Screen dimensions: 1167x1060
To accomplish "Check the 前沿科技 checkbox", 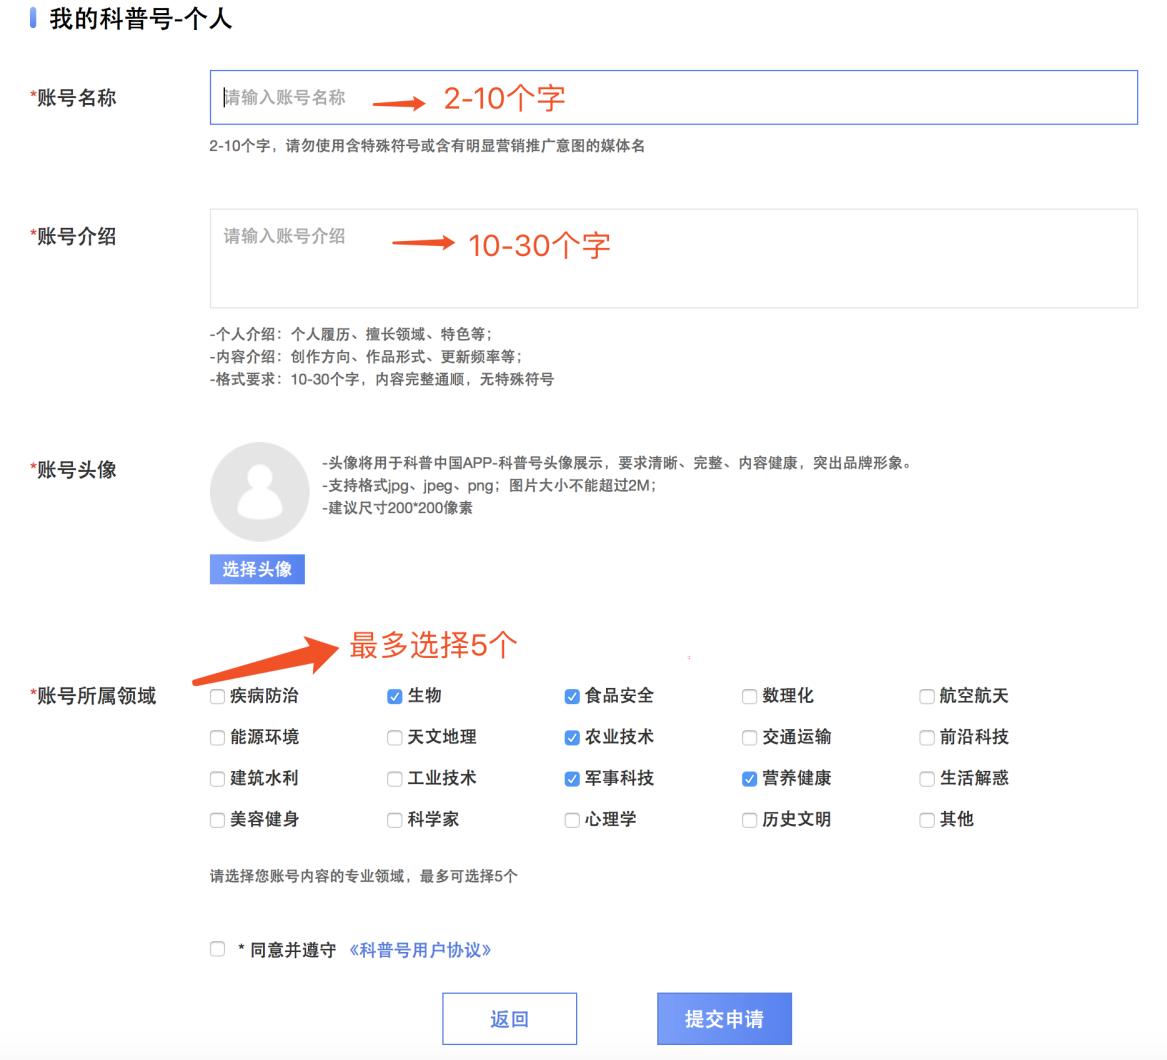I will [927, 738].
